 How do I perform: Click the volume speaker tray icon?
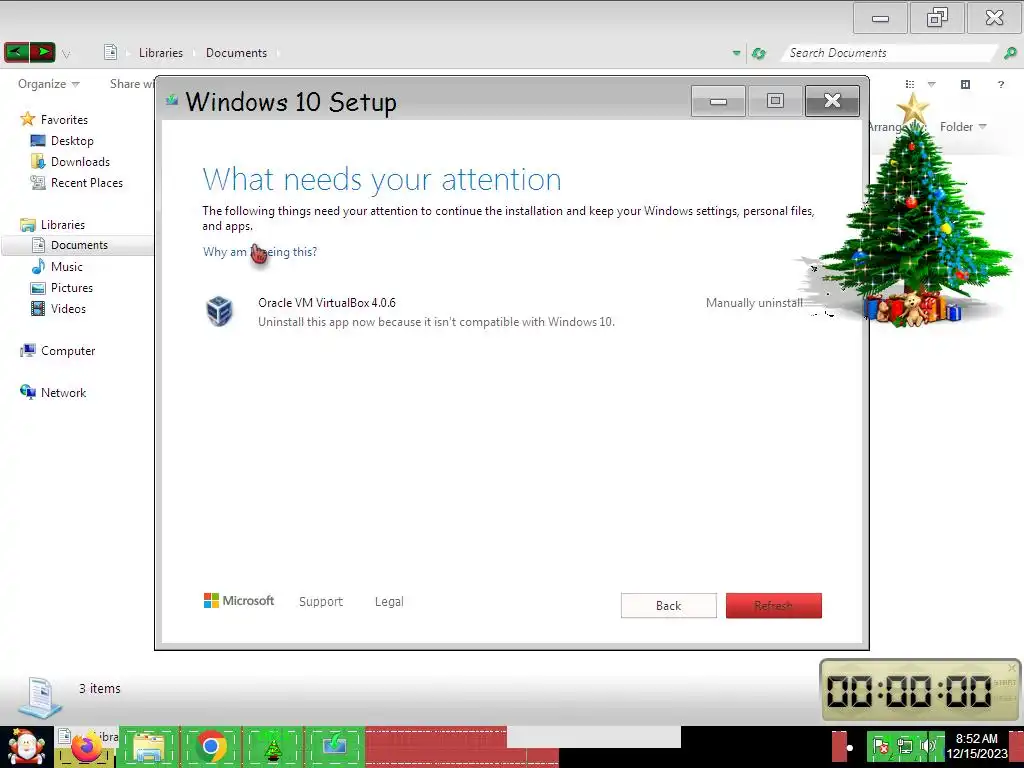tap(928, 746)
